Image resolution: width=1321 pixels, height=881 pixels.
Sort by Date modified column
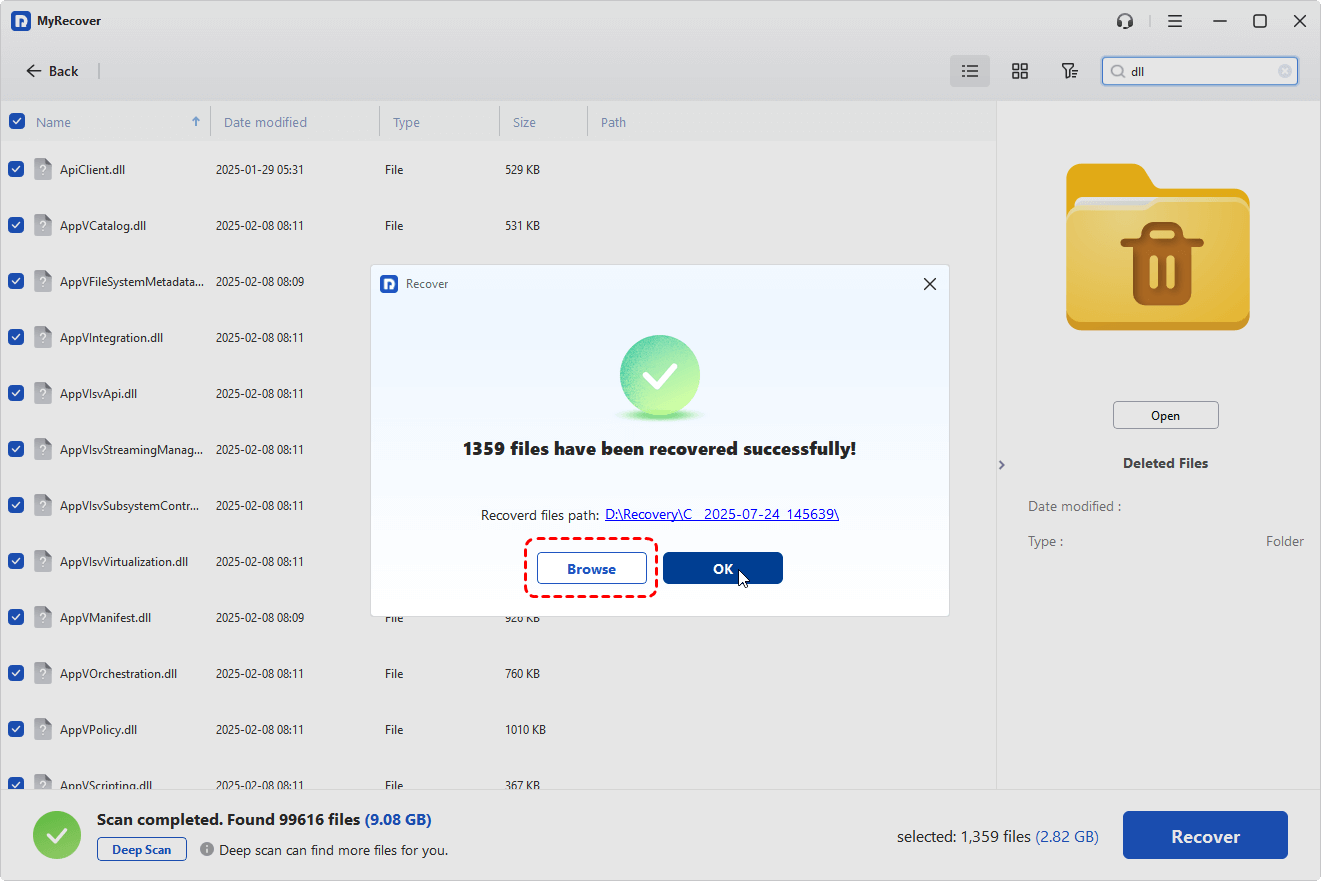pyautogui.click(x=265, y=122)
